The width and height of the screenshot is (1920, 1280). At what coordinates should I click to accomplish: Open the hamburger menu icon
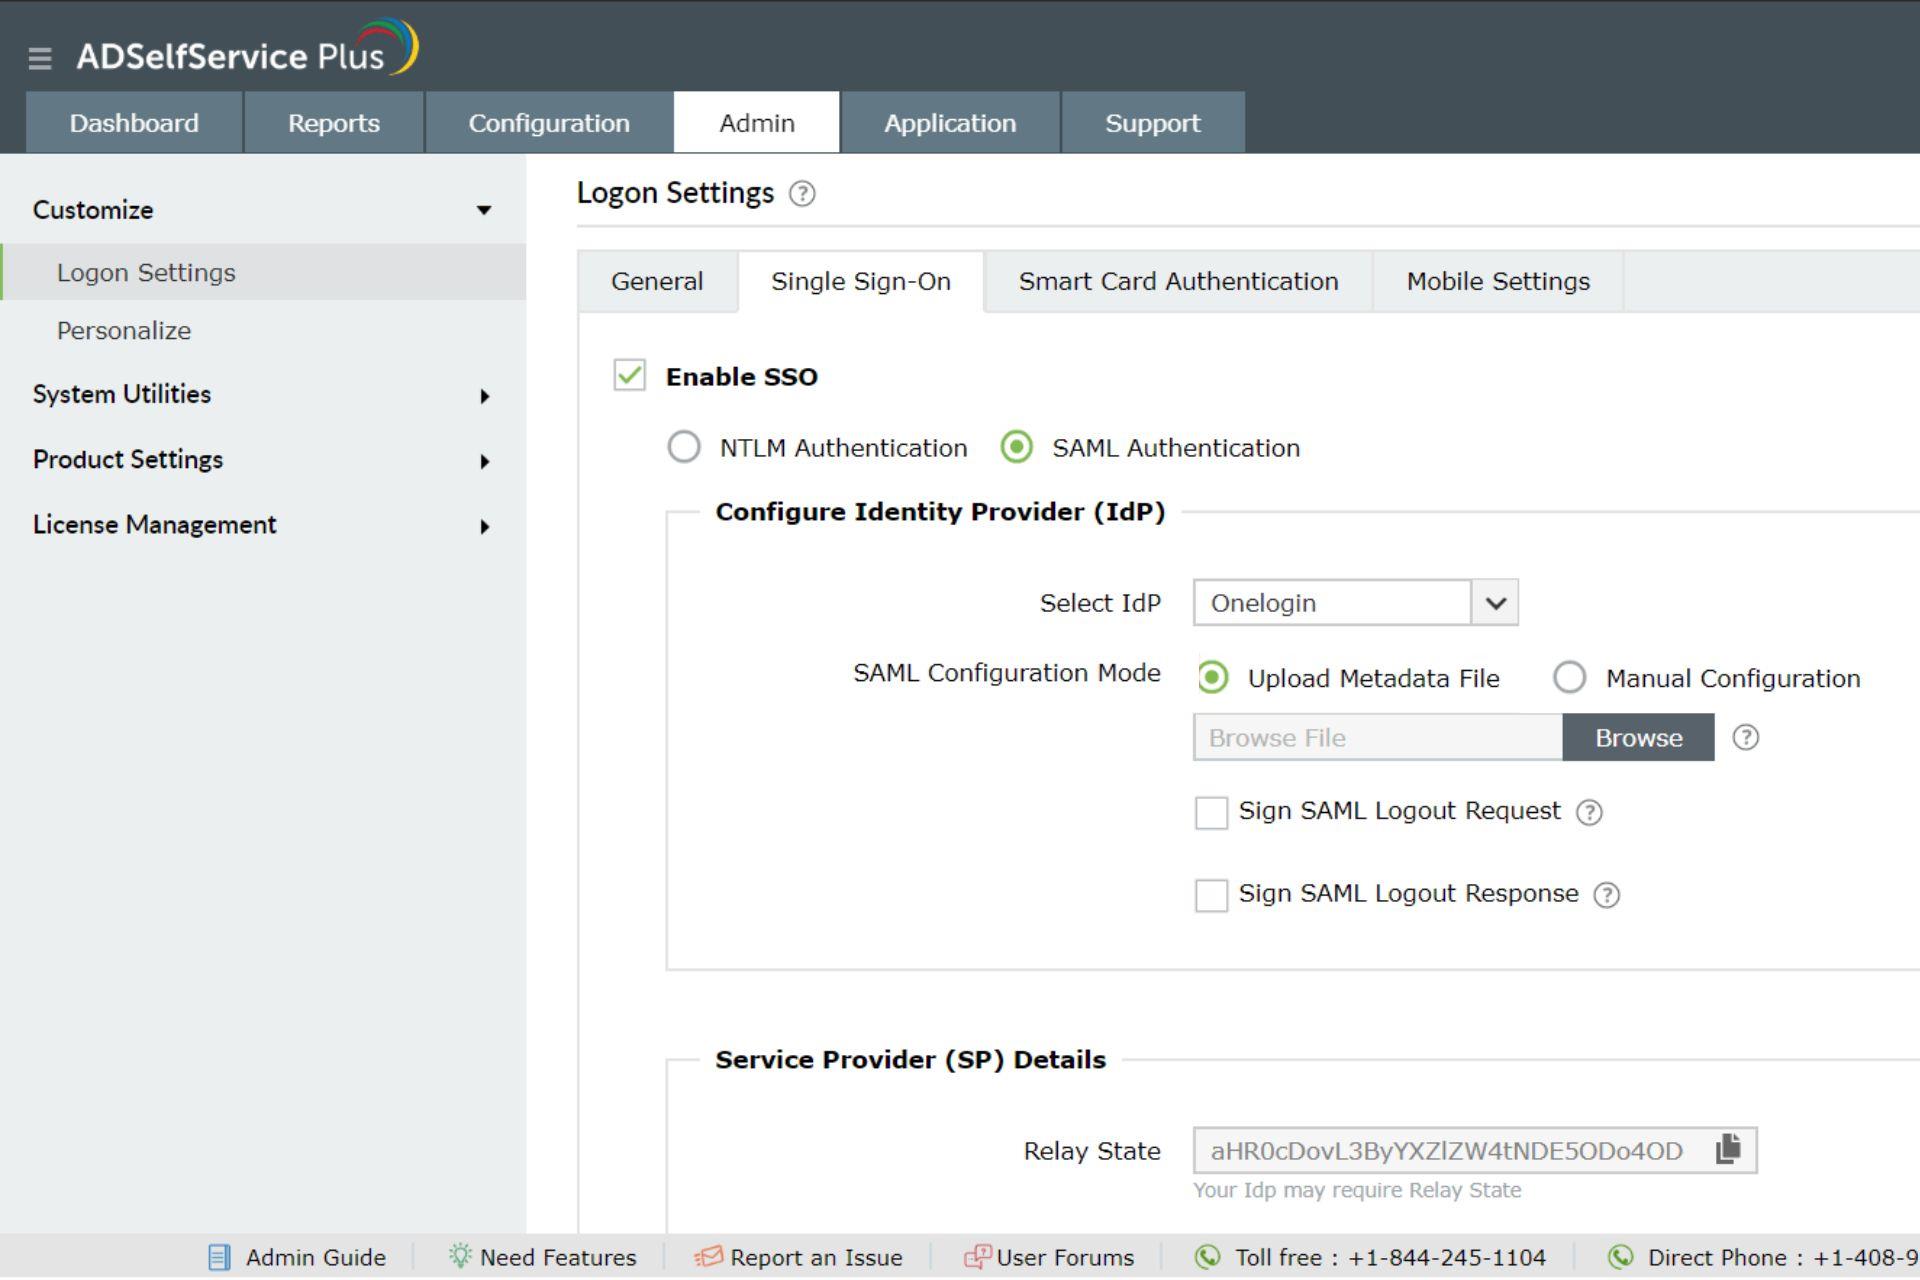tap(40, 58)
